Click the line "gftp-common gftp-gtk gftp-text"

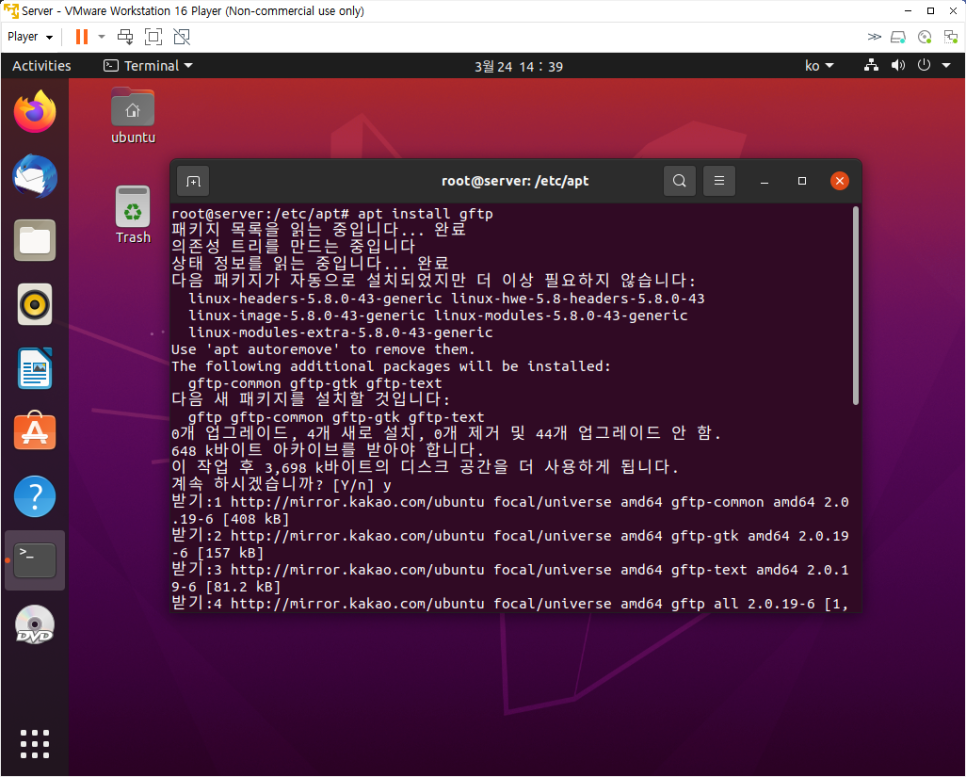(315, 383)
